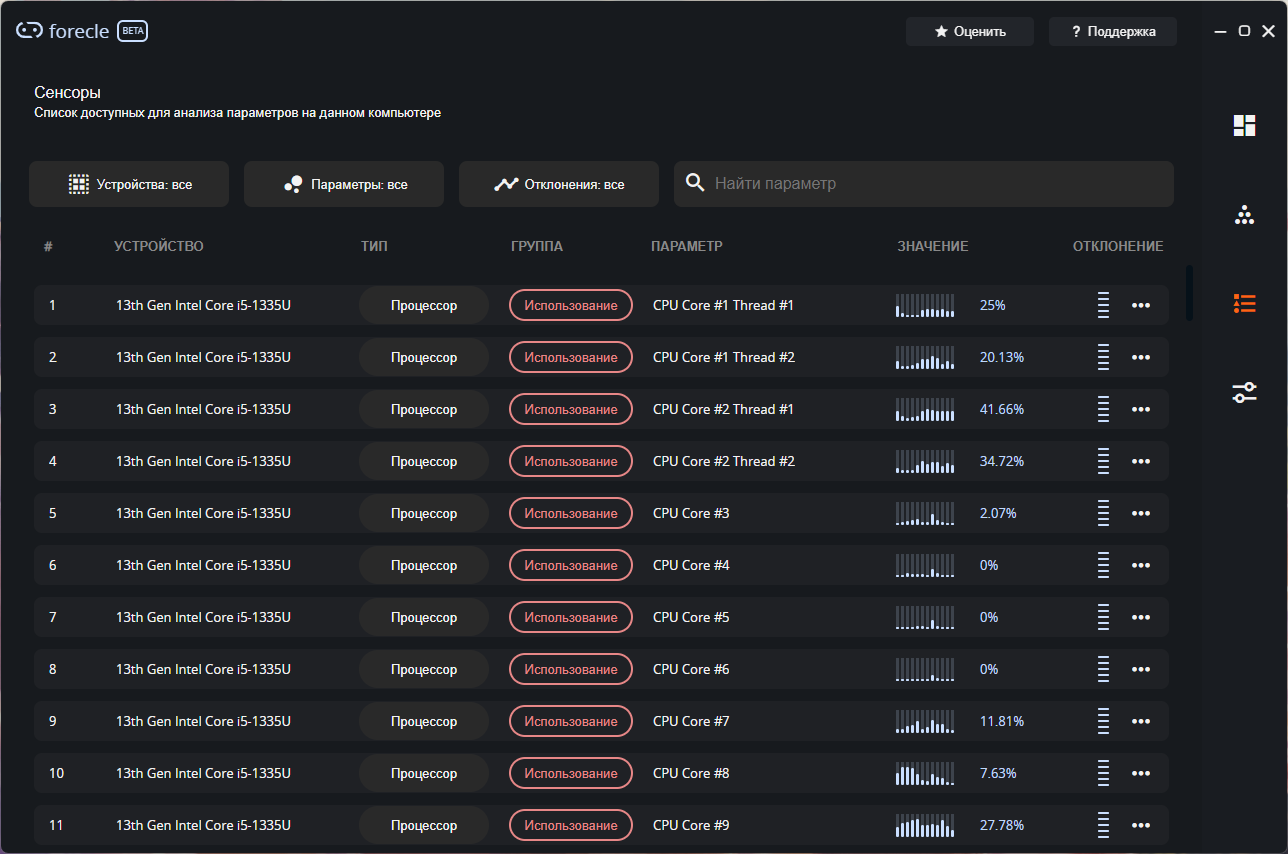Select the CPU Core #2 Thread #2 parameter
Viewport: 1288px width, 854px height.
coord(724,461)
